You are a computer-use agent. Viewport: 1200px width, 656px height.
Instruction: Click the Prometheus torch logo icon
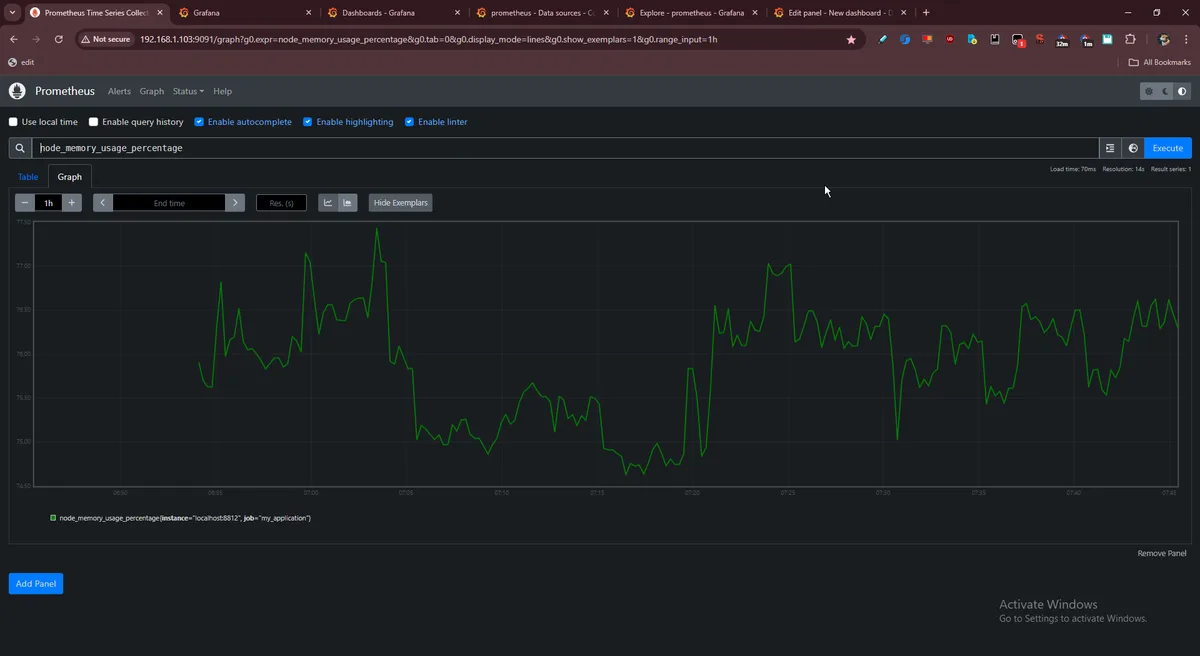(x=17, y=91)
